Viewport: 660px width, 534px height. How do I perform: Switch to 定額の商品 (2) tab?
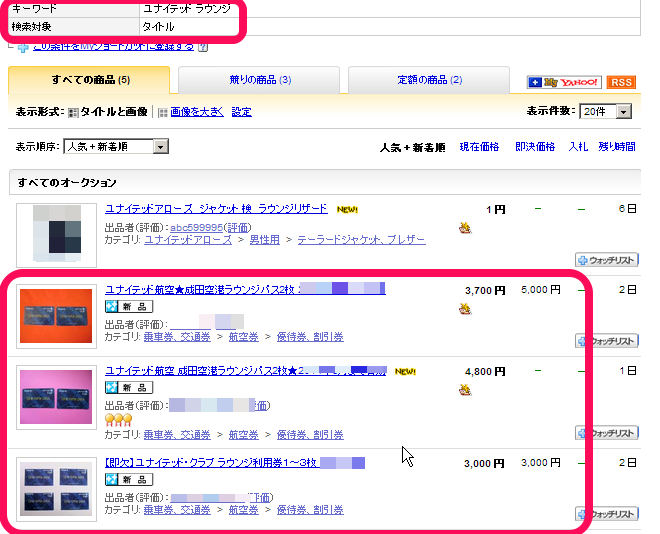click(x=429, y=80)
